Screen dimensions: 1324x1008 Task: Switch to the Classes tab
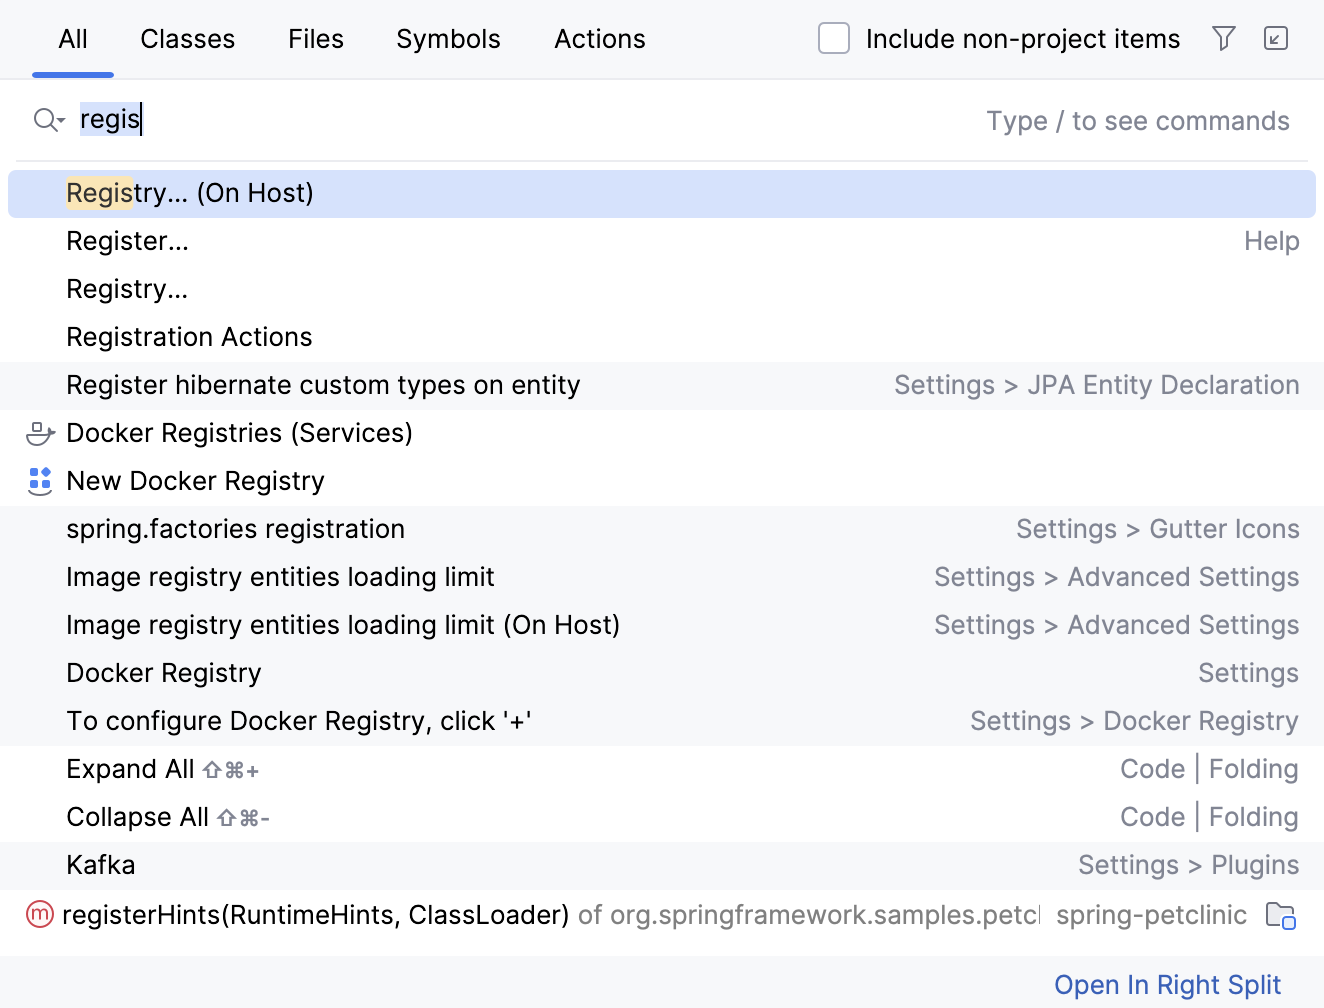click(x=187, y=39)
